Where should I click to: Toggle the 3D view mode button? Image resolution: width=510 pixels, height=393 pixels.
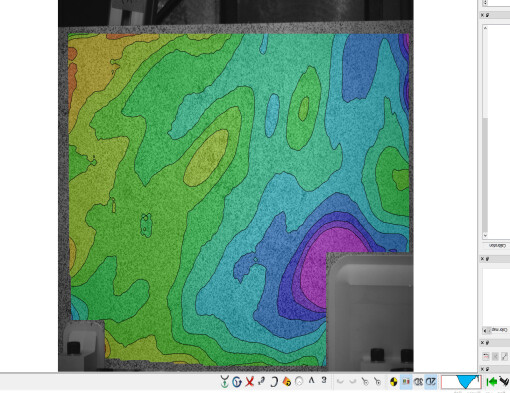[418, 382]
